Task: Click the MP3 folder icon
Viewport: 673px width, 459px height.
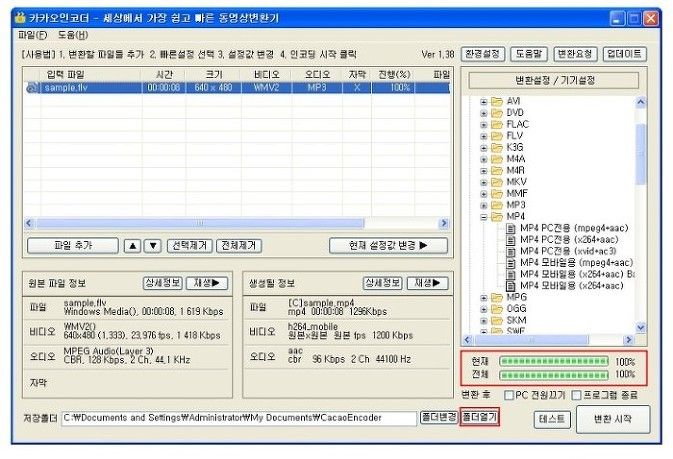Action: pos(497,205)
